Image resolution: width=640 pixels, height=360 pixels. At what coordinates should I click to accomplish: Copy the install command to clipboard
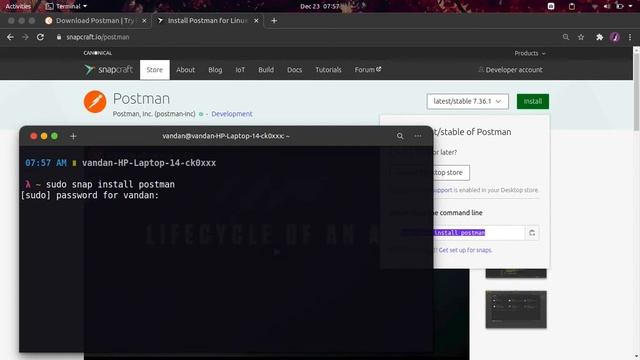pos(532,233)
